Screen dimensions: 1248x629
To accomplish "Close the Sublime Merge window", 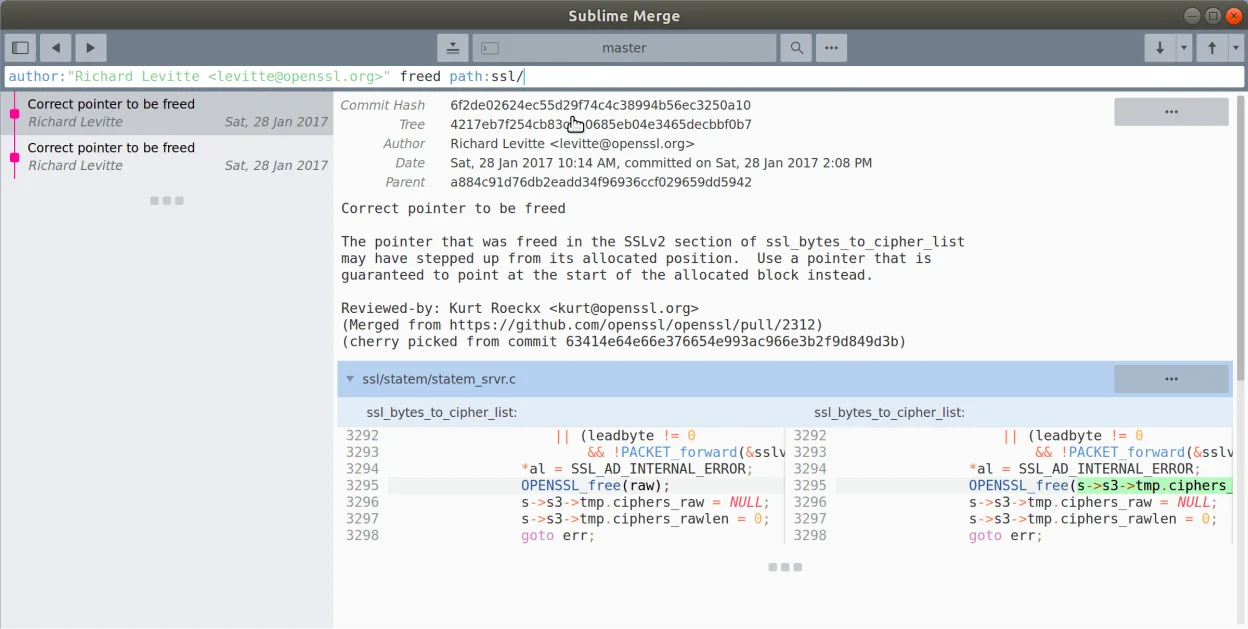I will (1233, 15).
